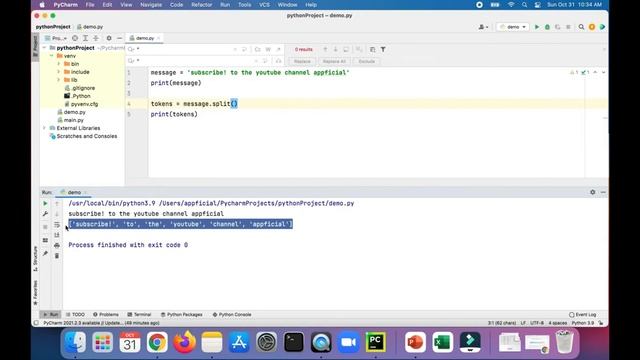Click the PyCharm update available notification
640x360 pixels.
pyautogui.click(x=101, y=323)
